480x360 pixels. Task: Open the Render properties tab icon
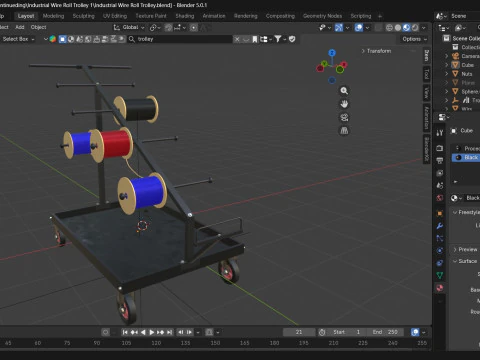440,148
